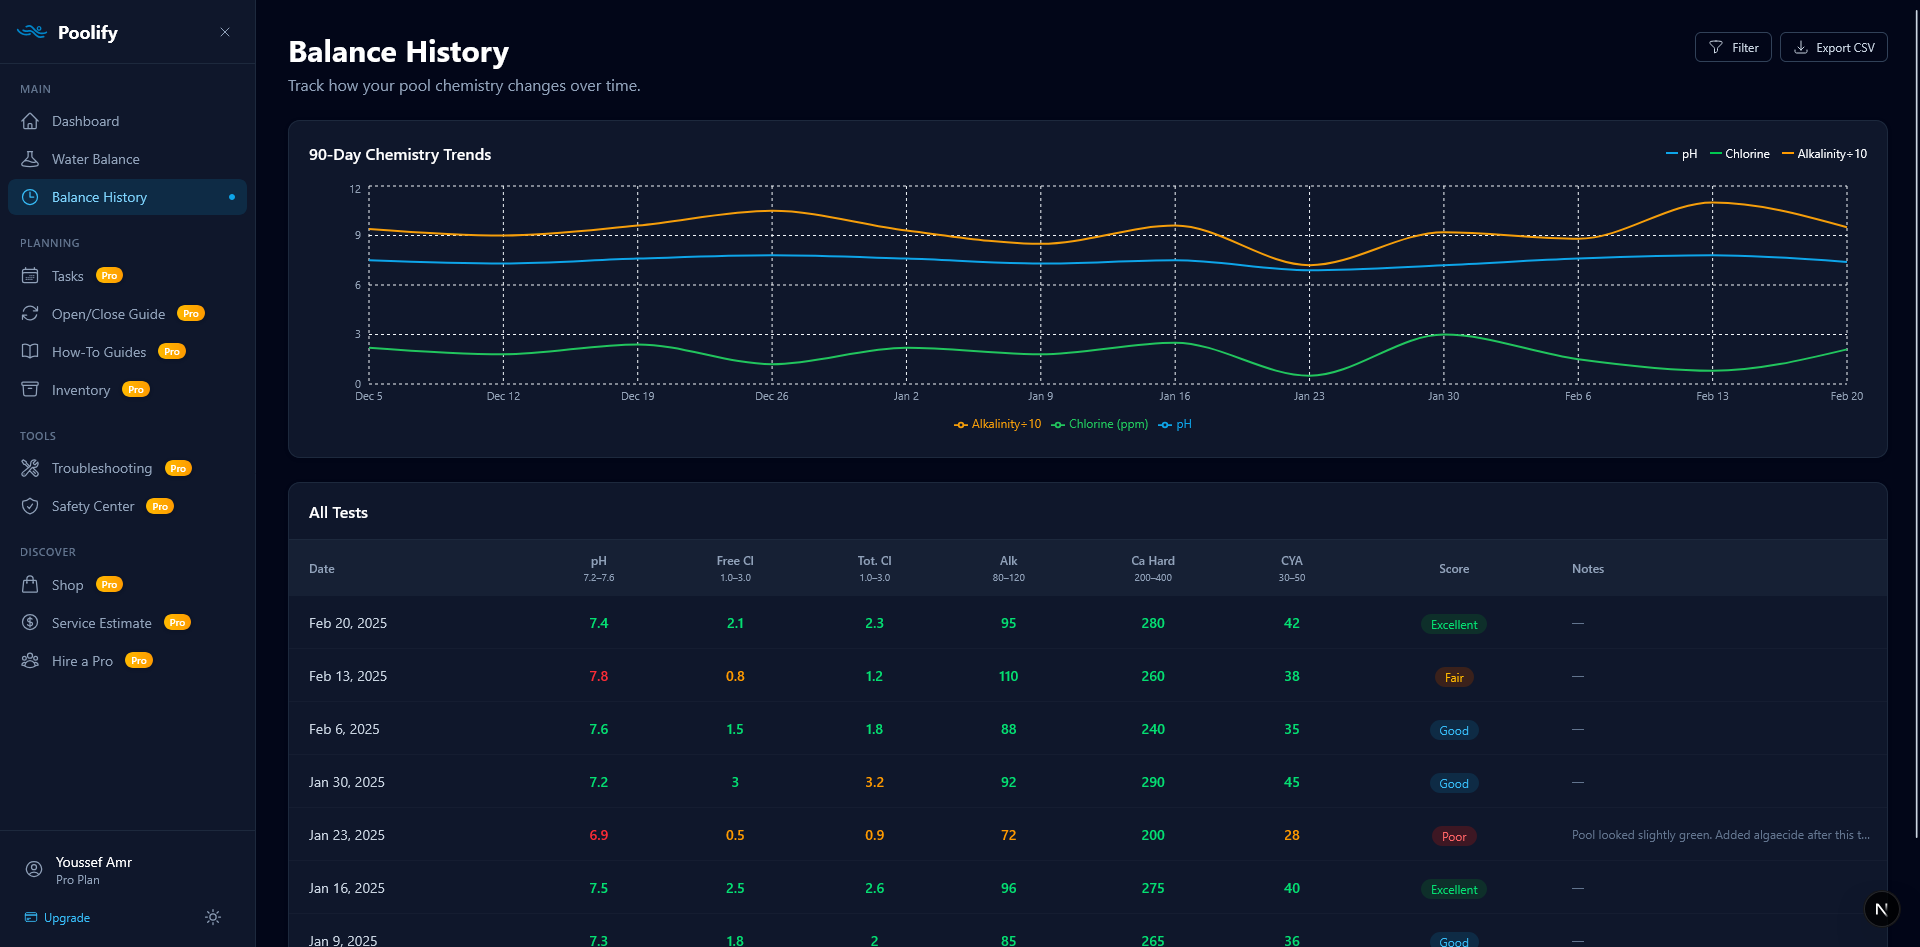Image resolution: width=1920 pixels, height=947 pixels.
Task: Click the Poor score badge for Jan 23, 2025
Action: [x=1454, y=836]
